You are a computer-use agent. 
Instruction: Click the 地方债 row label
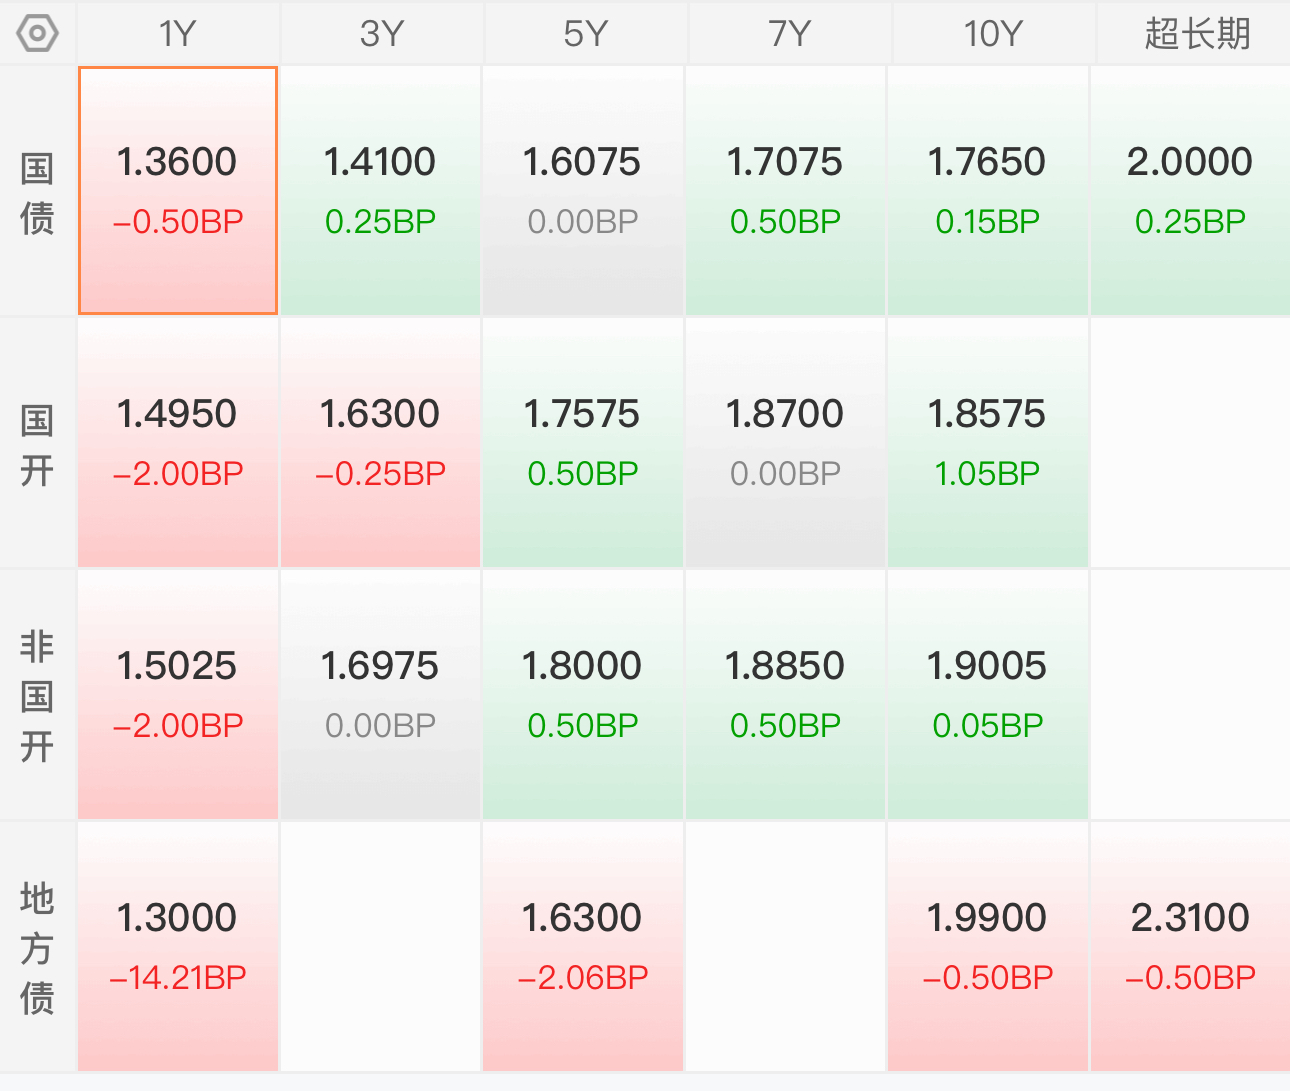37,948
